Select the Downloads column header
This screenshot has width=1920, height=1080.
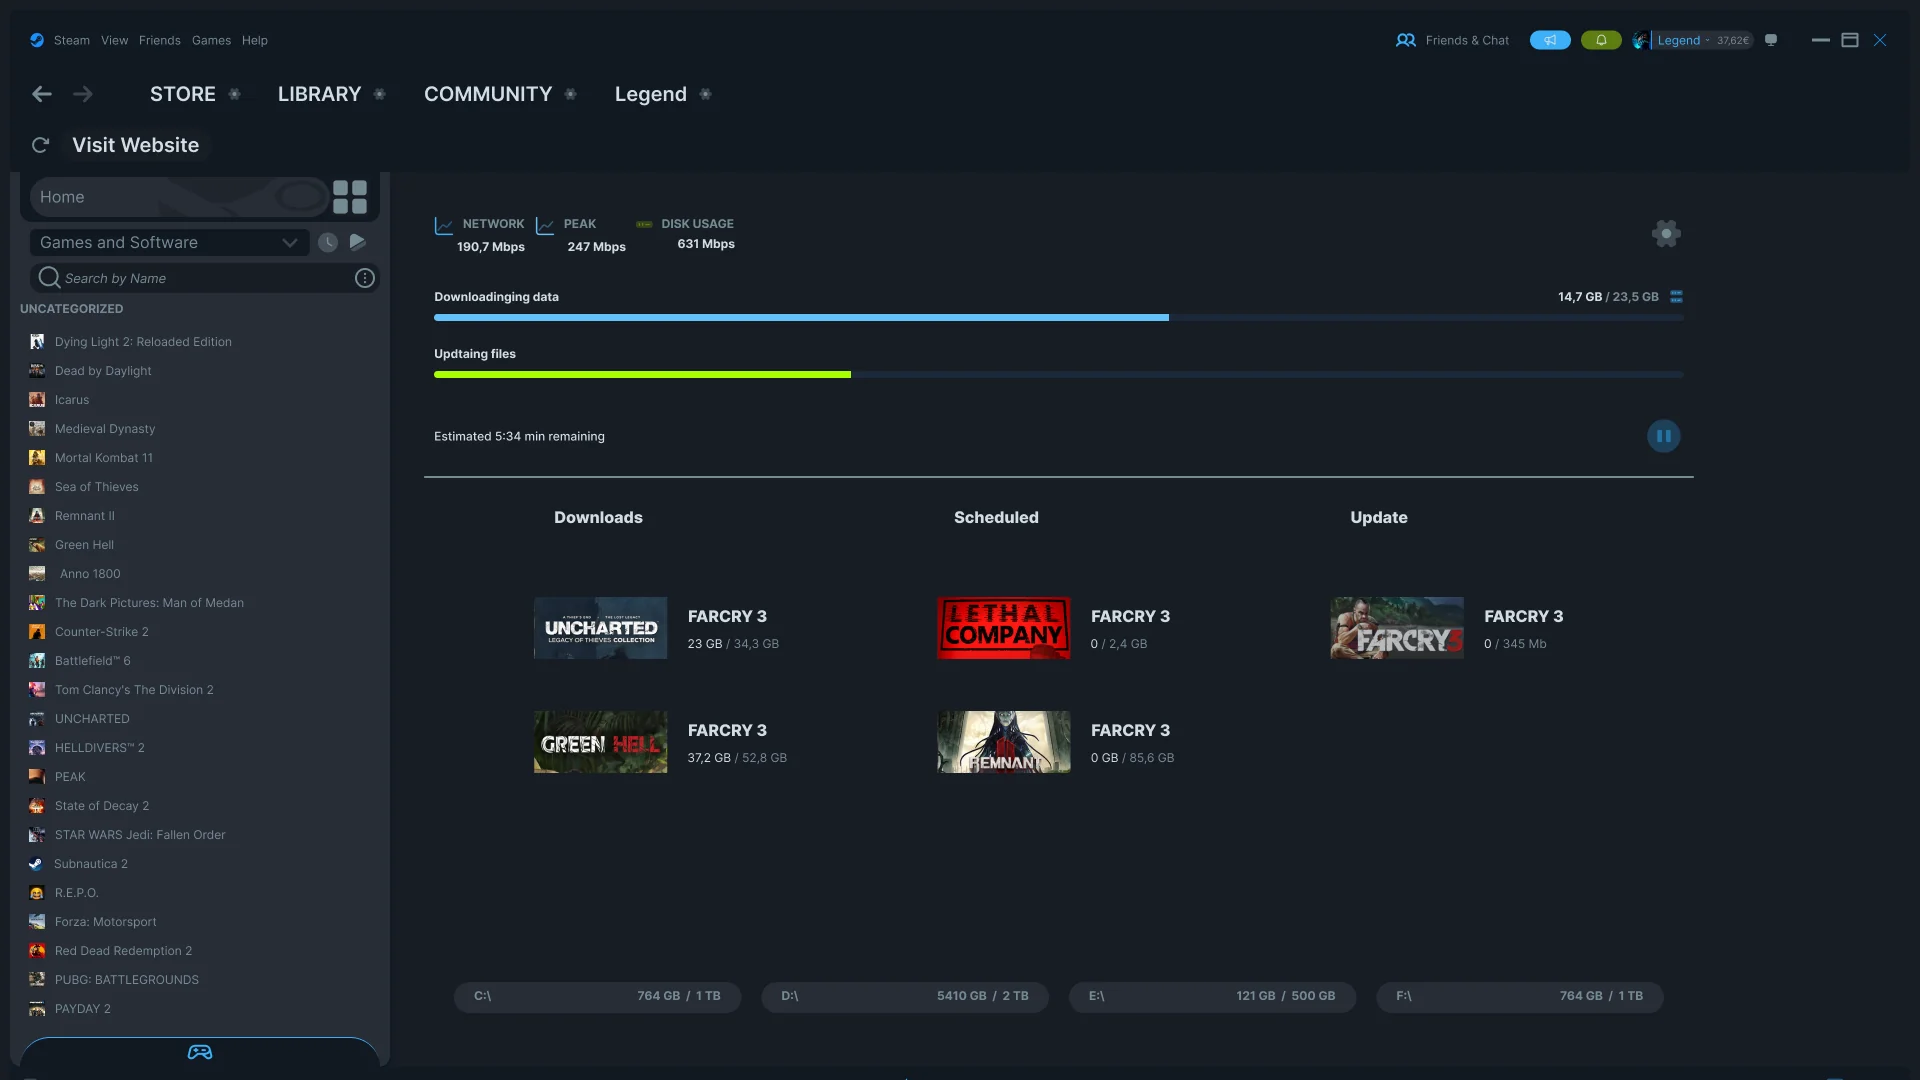598,517
